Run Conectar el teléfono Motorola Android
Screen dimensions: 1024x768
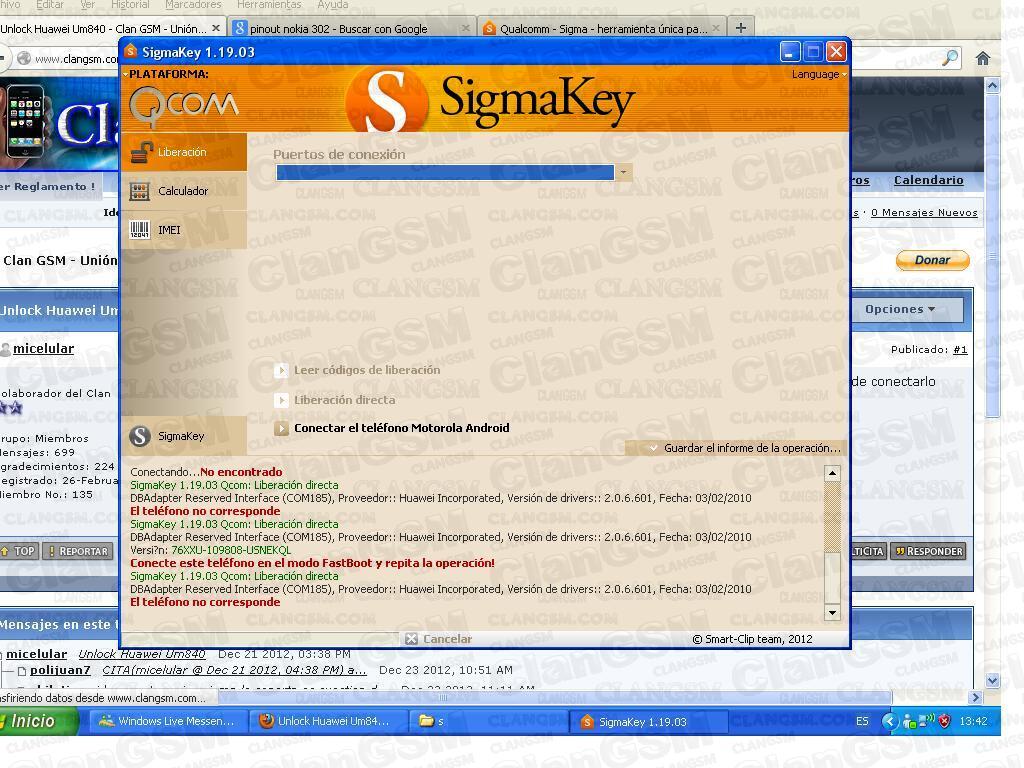point(392,428)
